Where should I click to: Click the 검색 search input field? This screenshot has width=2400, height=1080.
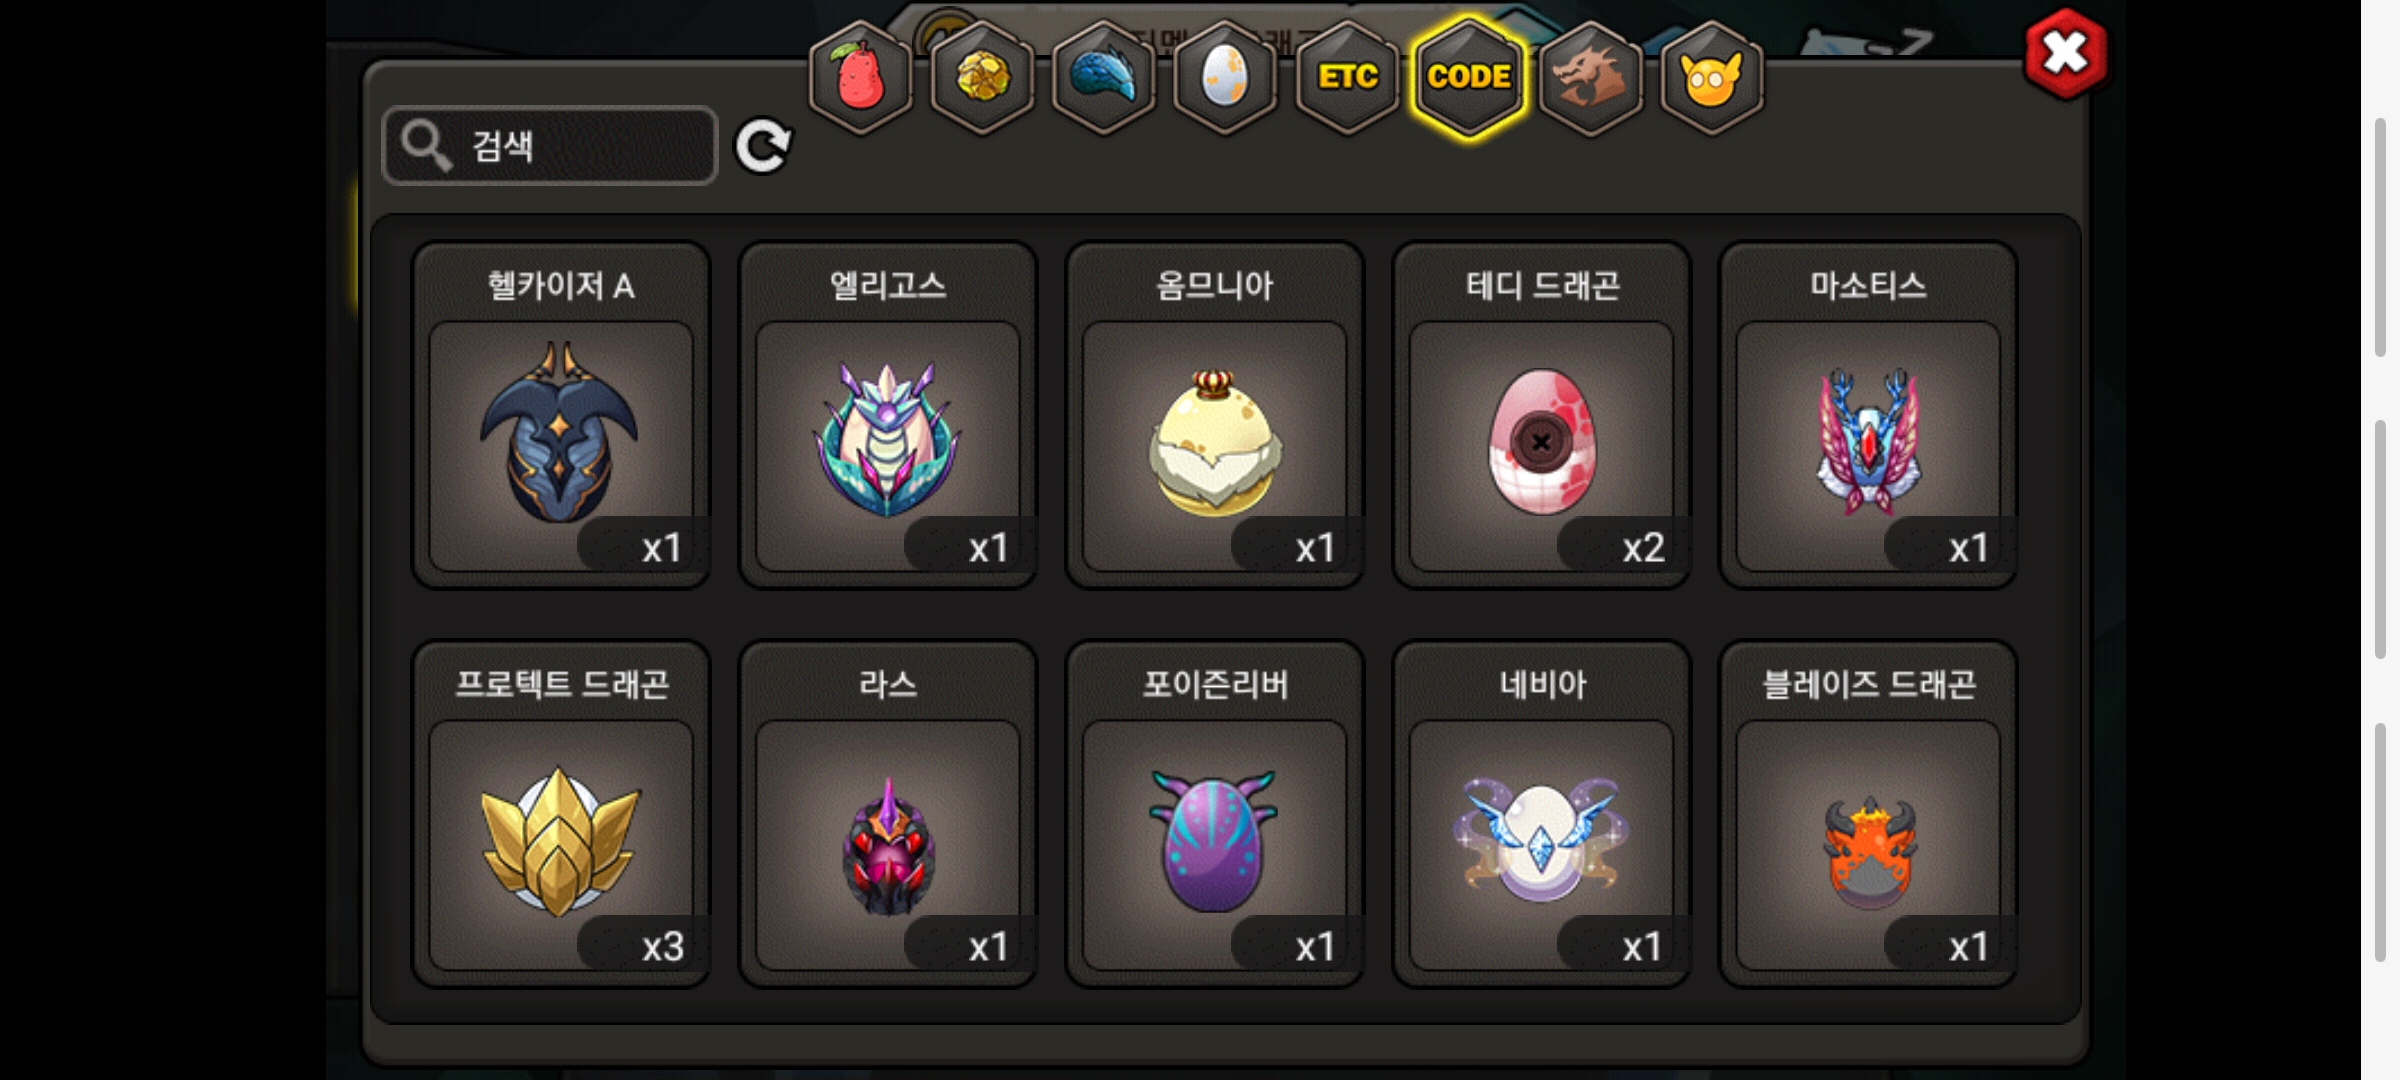(x=550, y=146)
